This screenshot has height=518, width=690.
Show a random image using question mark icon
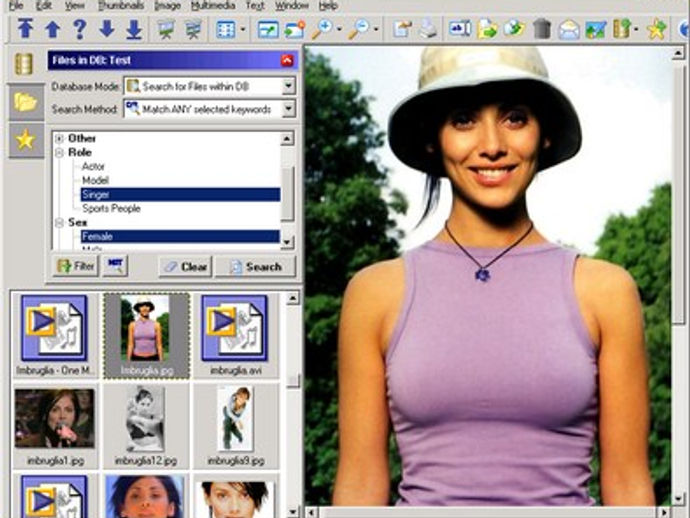80,29
